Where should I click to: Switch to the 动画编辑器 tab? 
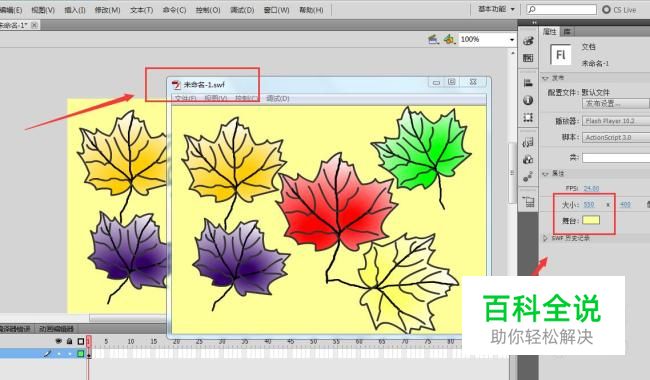tap(56, 329)
